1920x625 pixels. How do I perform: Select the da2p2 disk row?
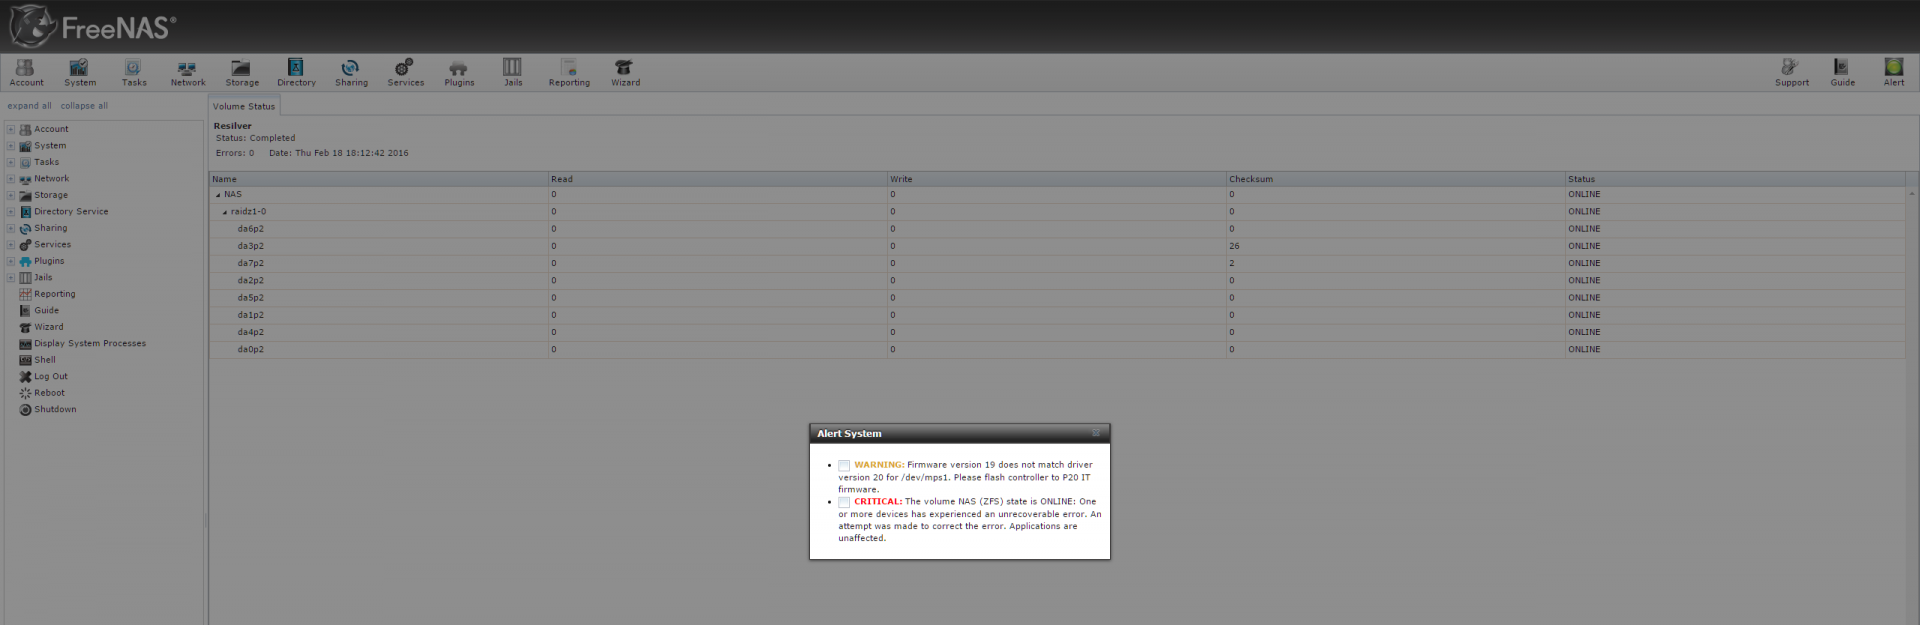(x=1057, y=280)
